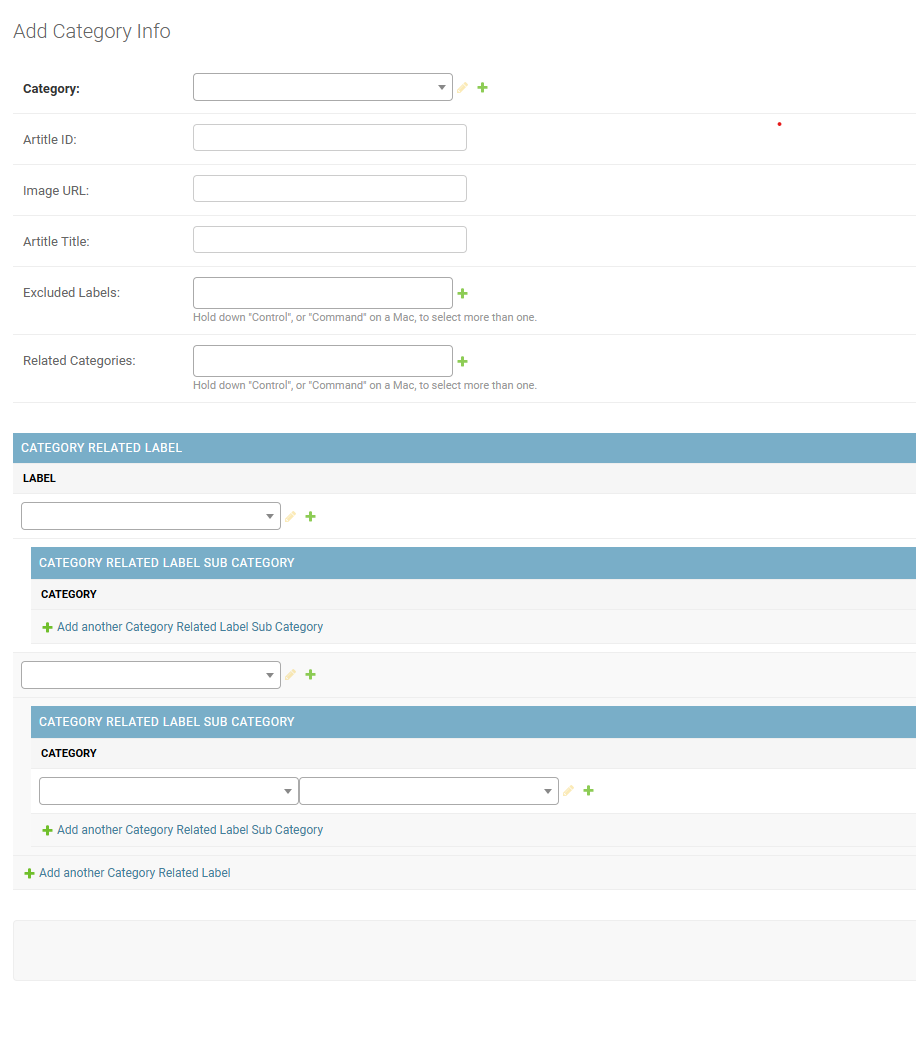Open the Category dropdown
This screenshot has width=916, height=1053.
tap(322, 87)
